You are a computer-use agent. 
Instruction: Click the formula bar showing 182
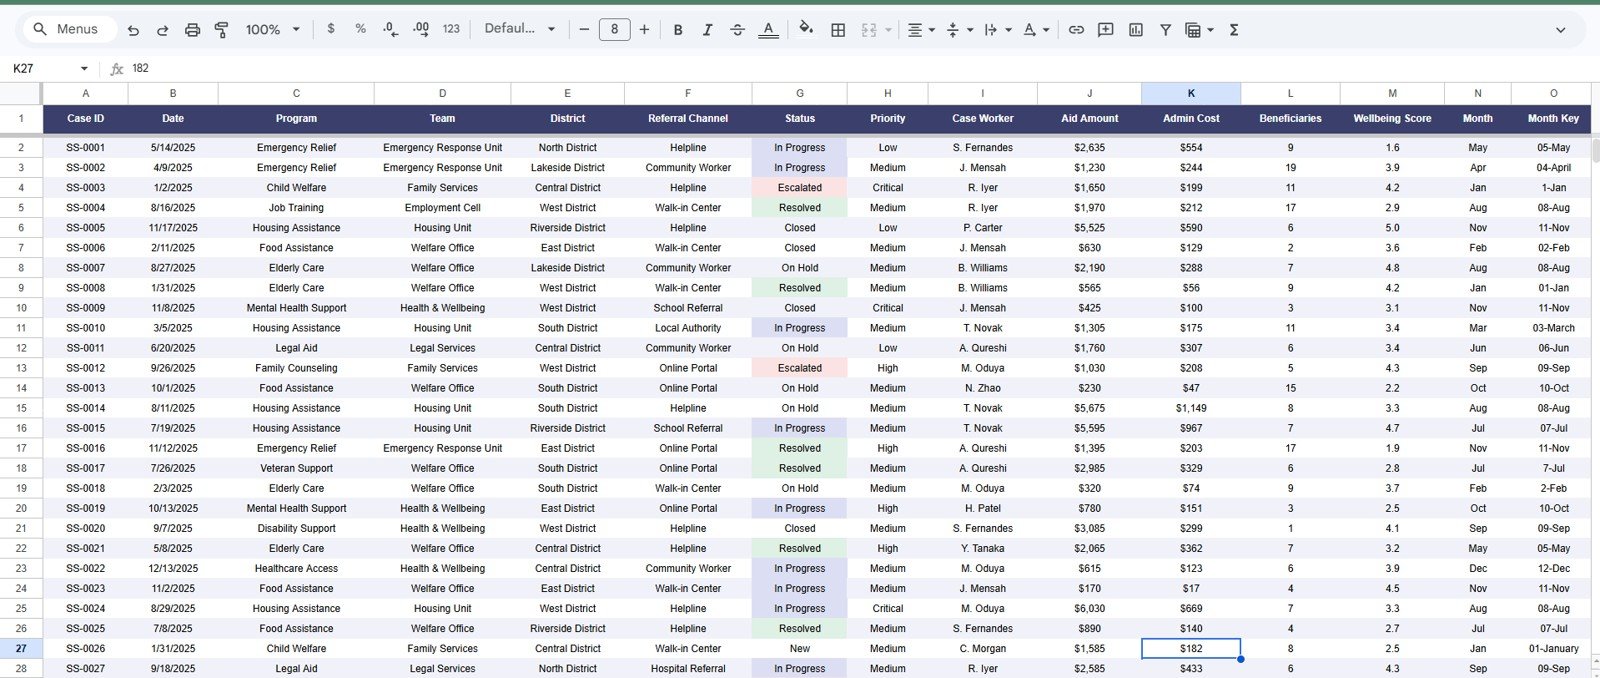(x=860, y=68)
